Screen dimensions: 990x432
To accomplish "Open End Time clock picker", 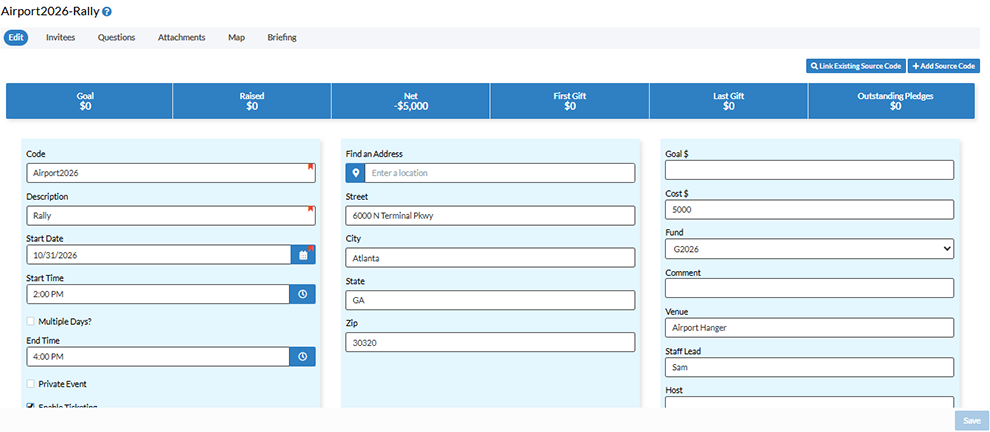I will click(302, 357).
